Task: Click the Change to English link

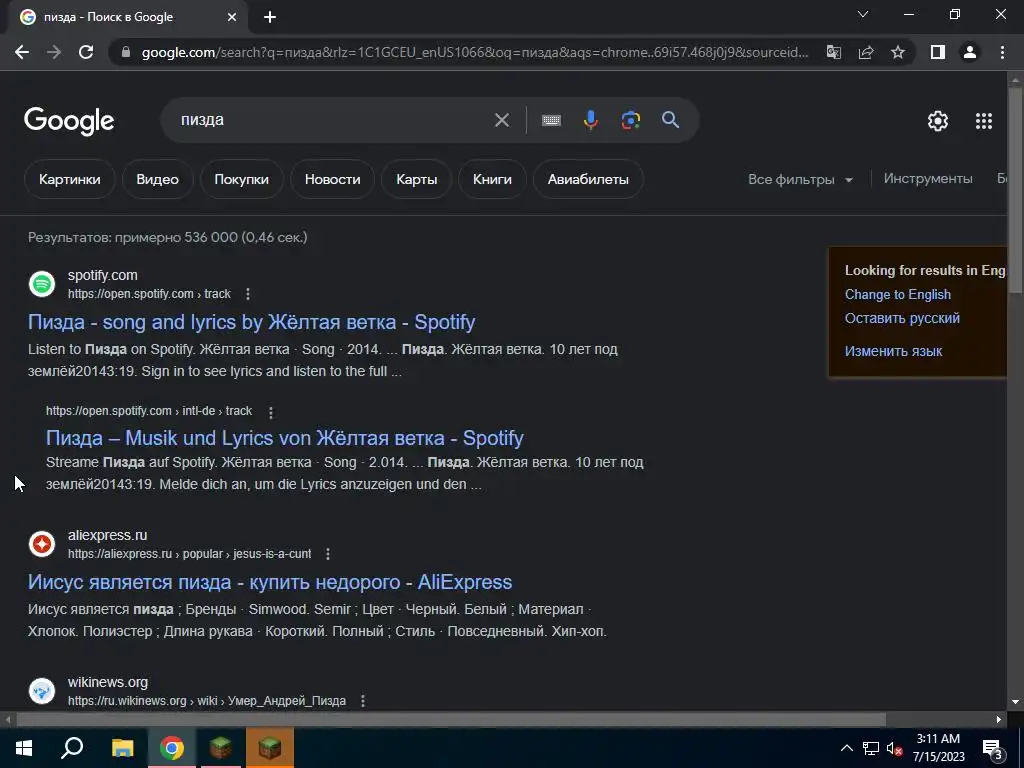Action: (898, 295)
